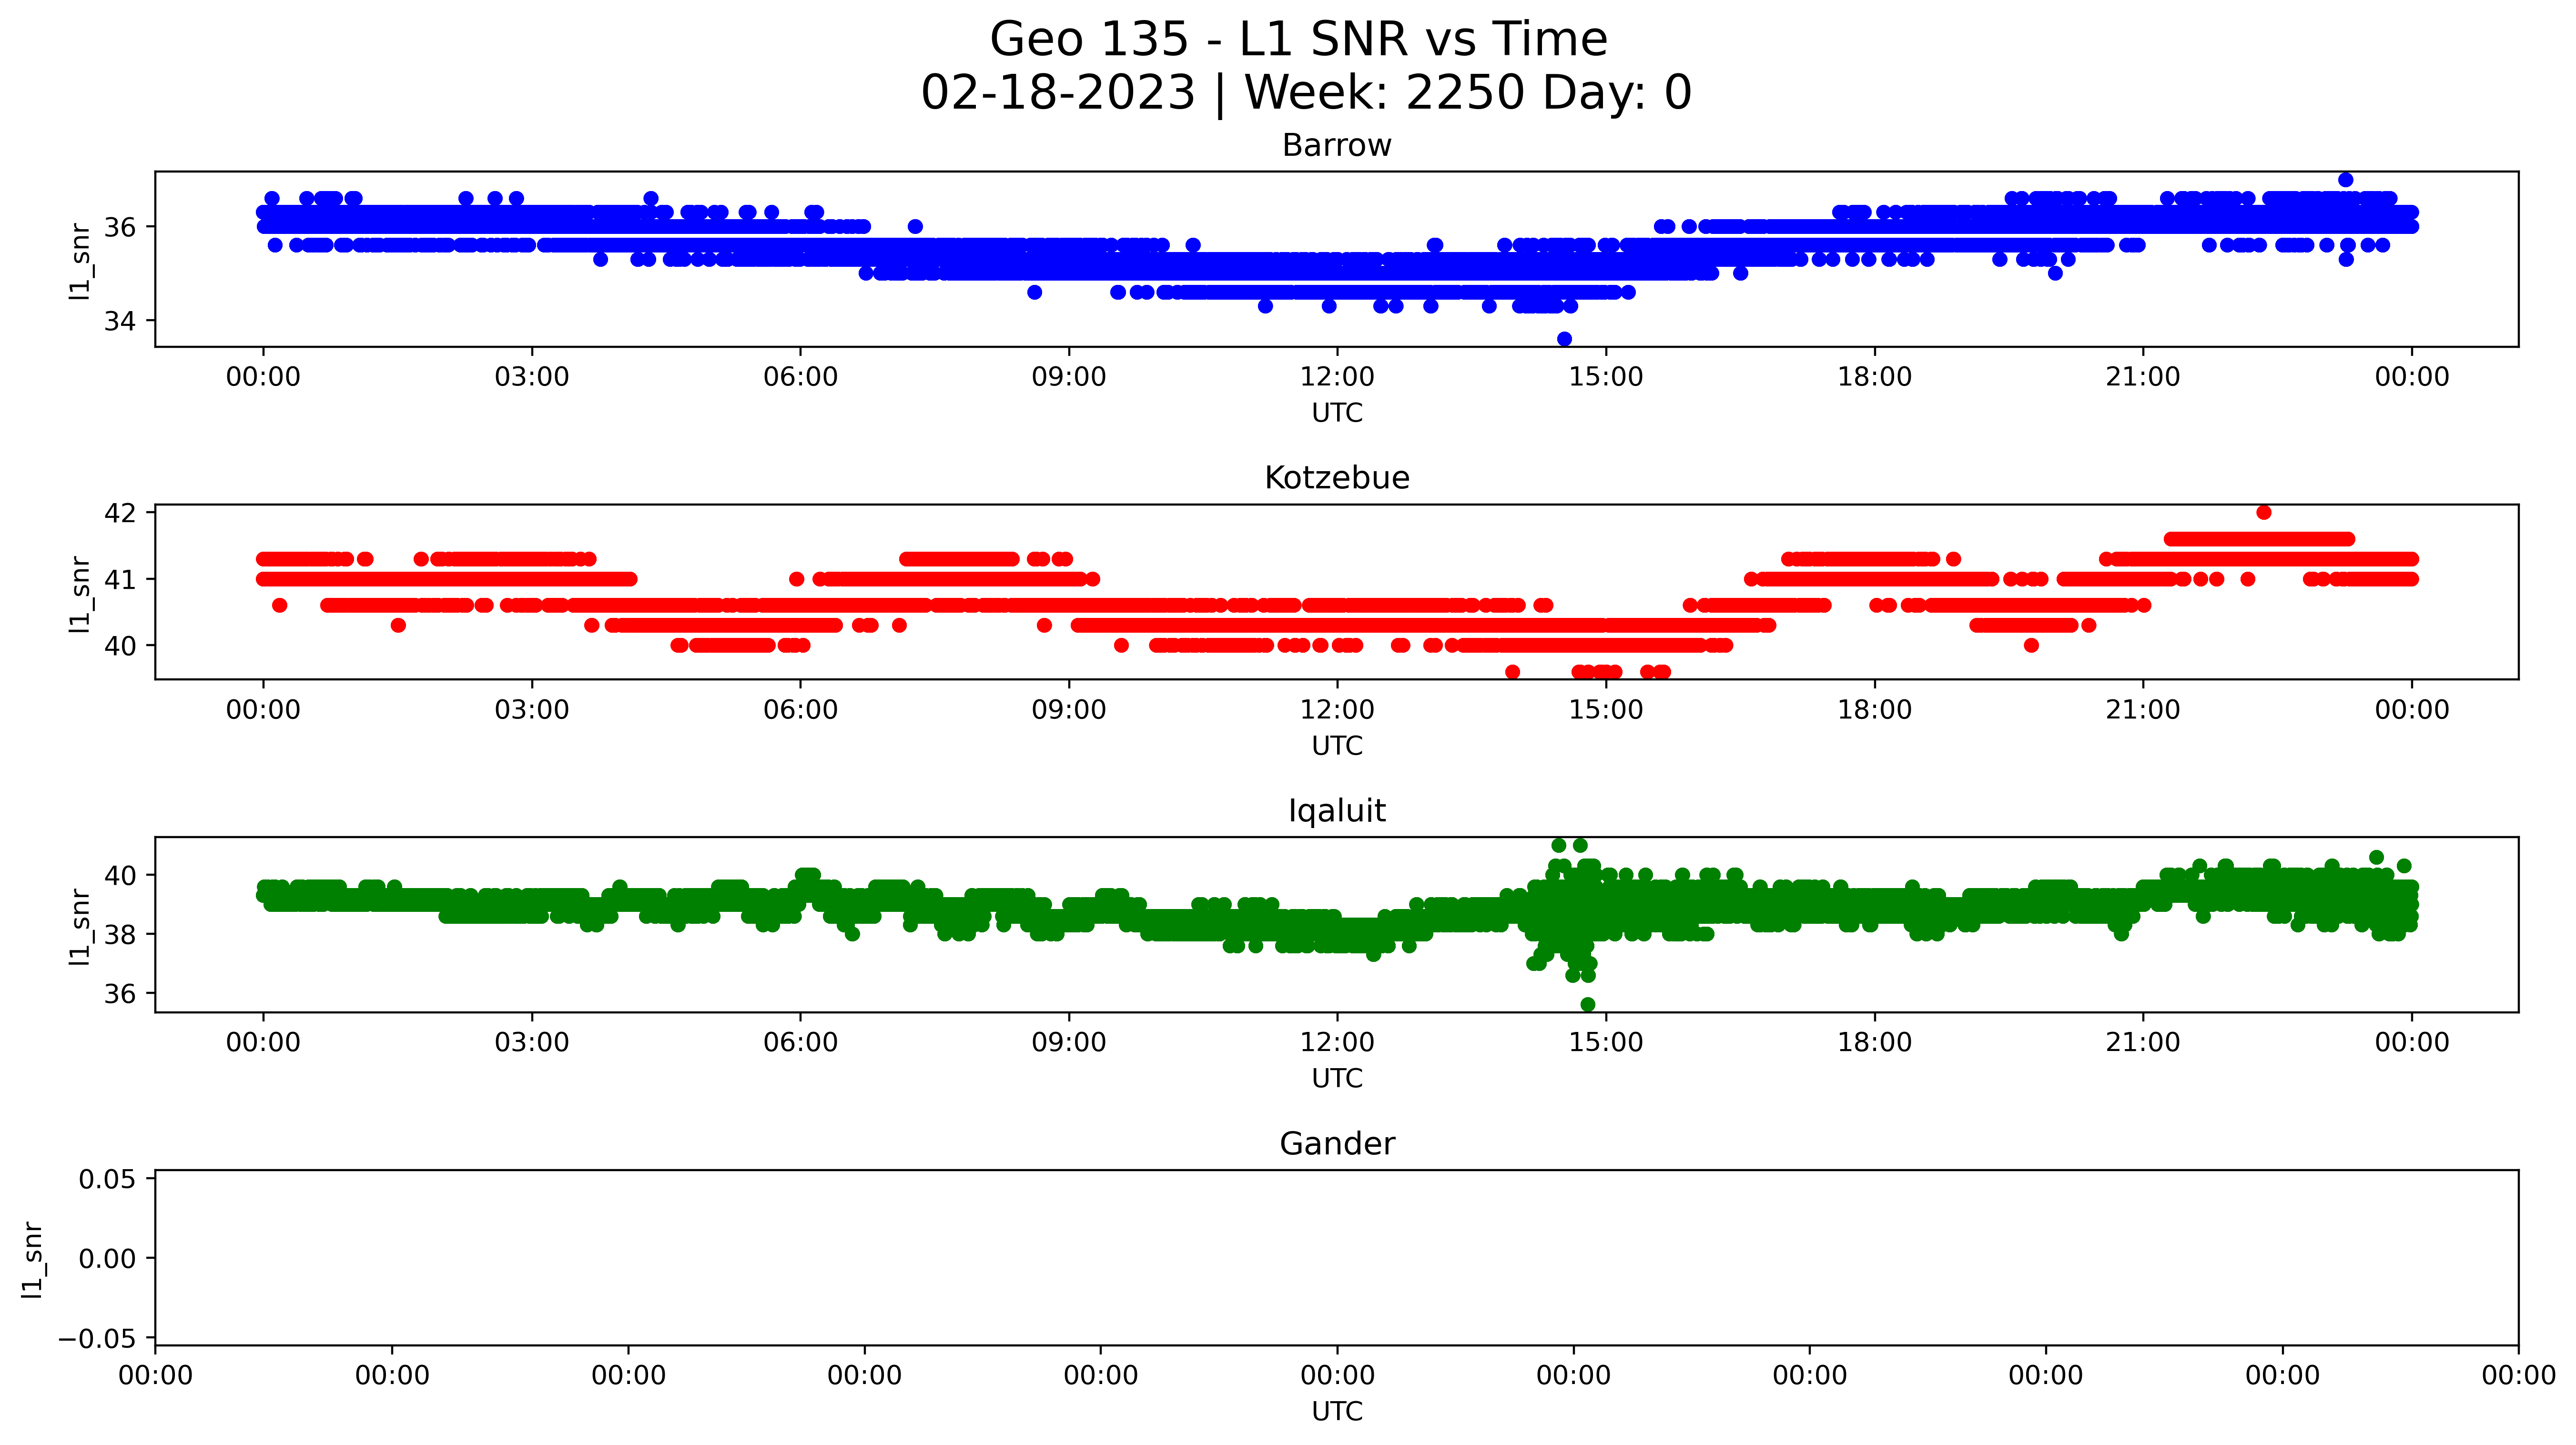
Task: Click the '12:00' x-tick on the Iqaluit plot
Action: coord(1337,1043)
